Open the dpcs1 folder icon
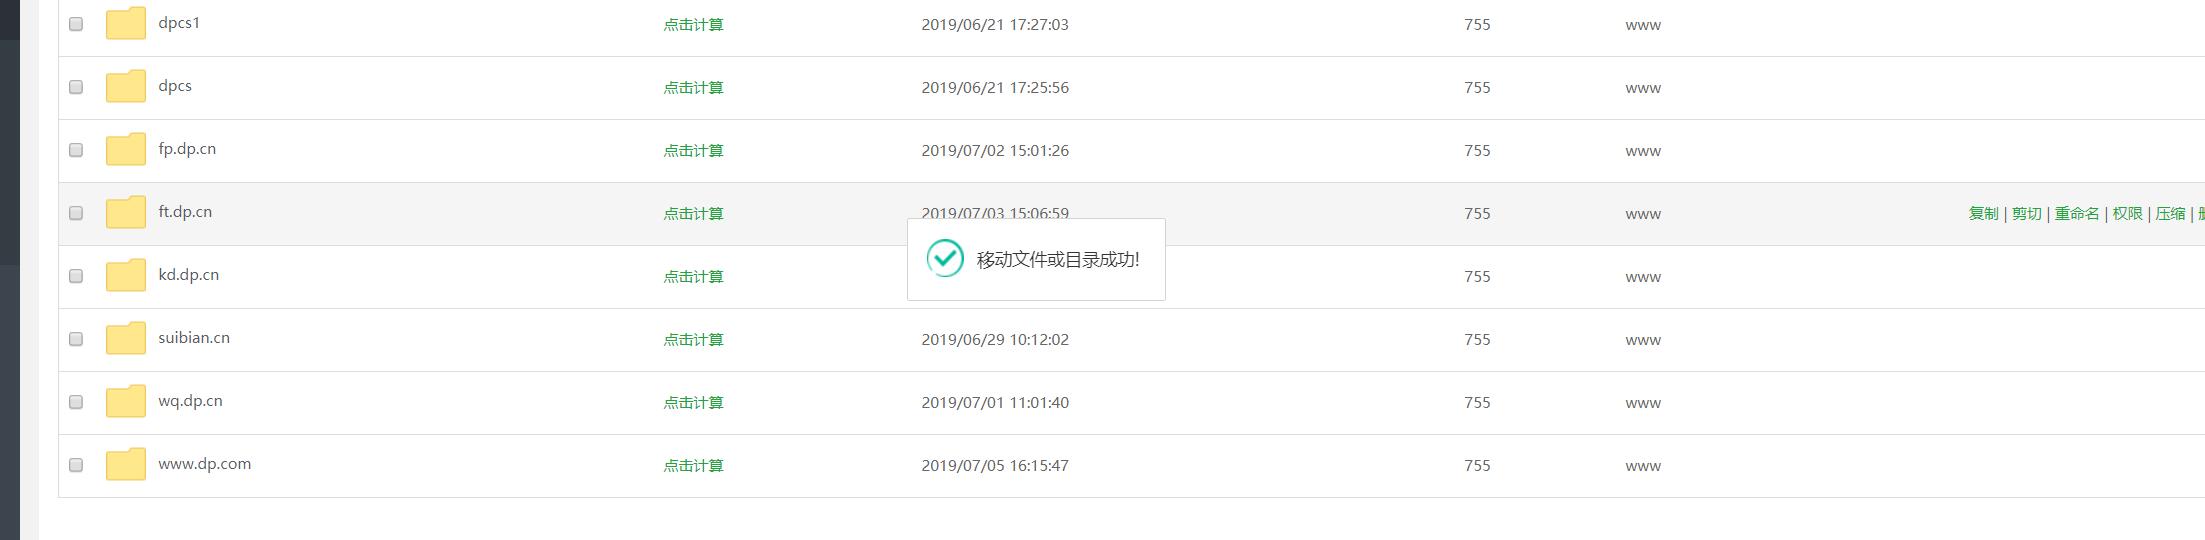 tap(126, 23)
